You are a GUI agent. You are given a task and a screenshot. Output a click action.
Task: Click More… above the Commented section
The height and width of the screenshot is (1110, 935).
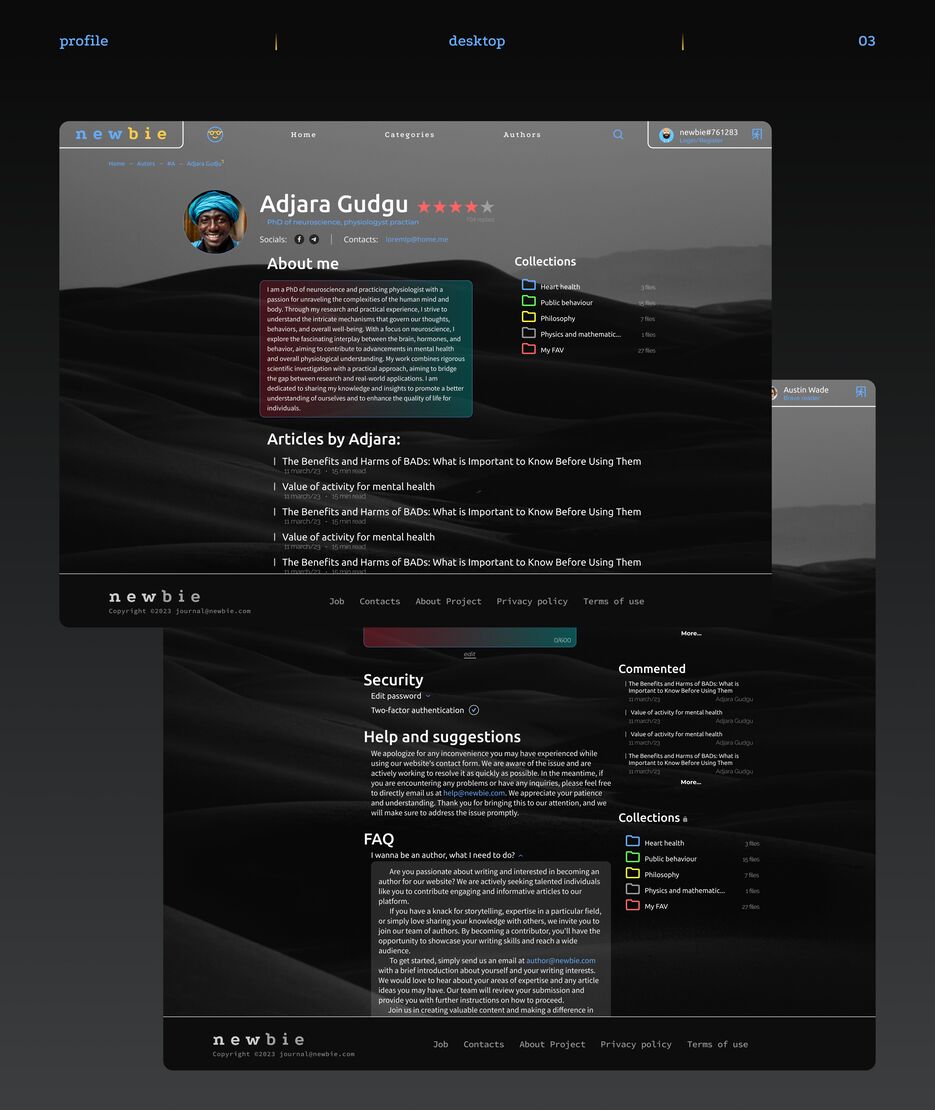click(x=691, y=634)
